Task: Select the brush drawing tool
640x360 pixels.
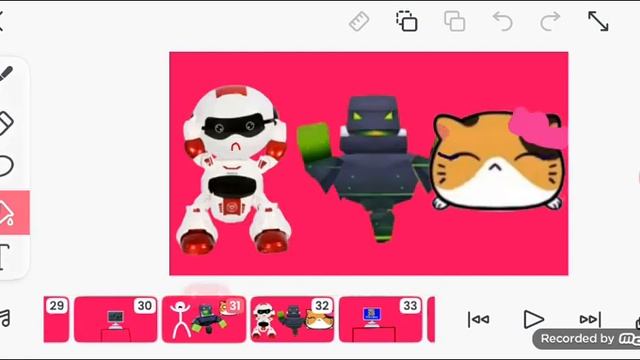Action: pos(6,75)
